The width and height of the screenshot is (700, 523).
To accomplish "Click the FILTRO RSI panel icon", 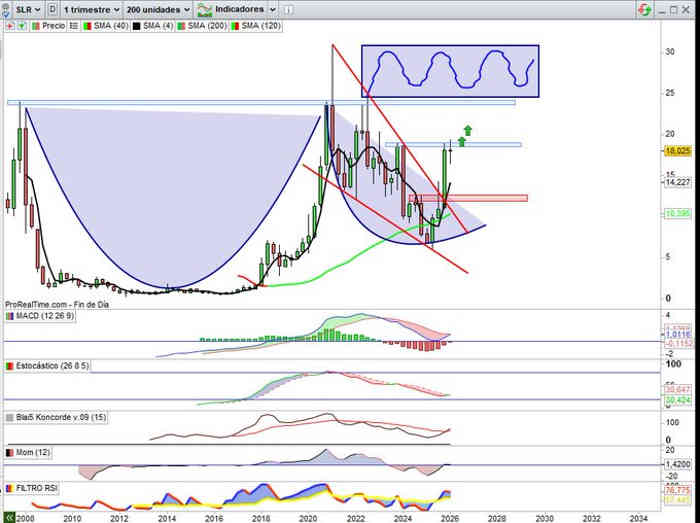I will (9, 488).
